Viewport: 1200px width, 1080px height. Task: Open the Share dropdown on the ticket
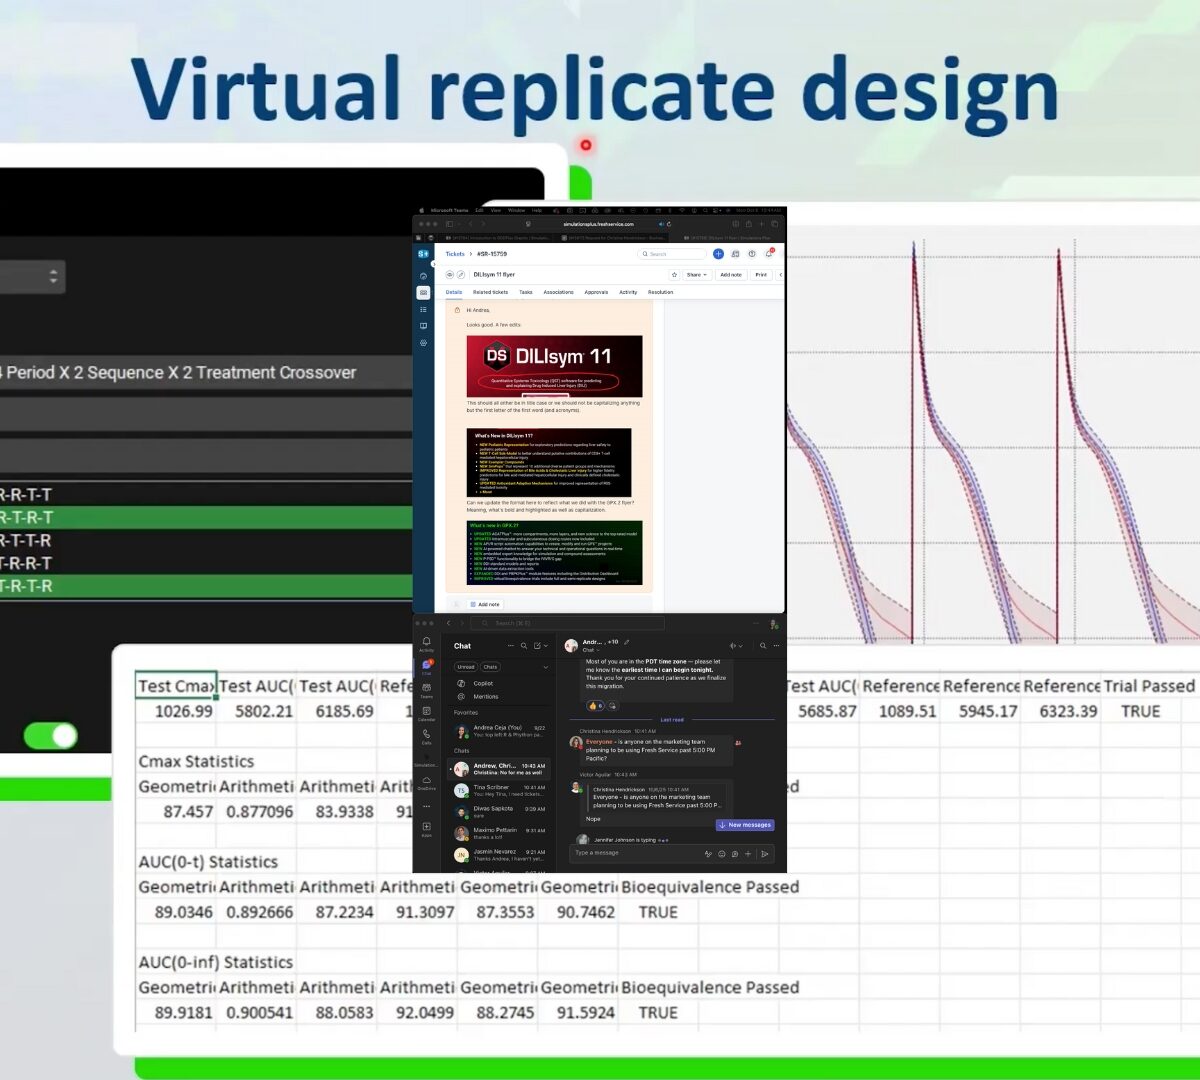point(696,274)
